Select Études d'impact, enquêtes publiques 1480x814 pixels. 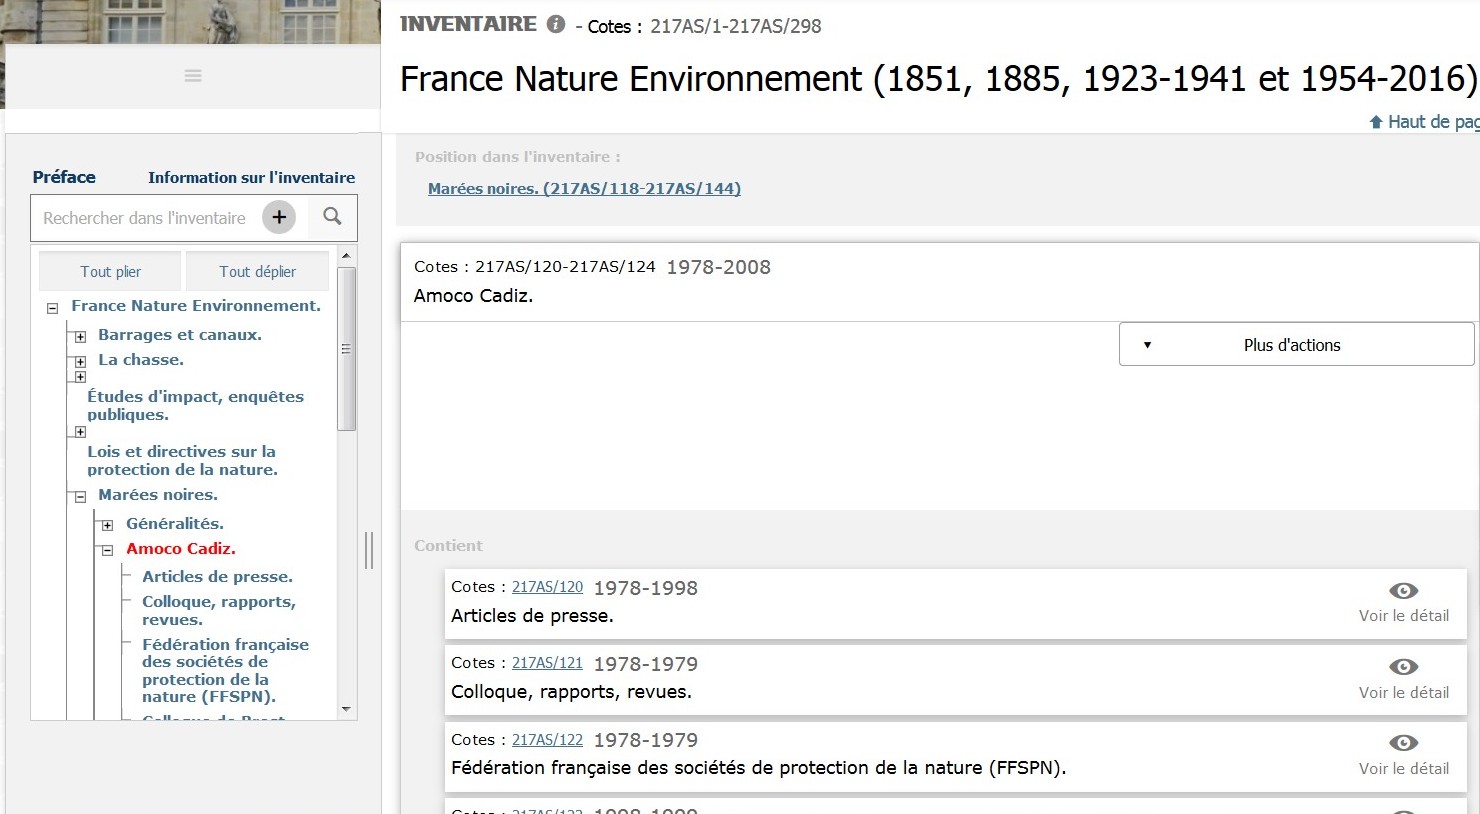[x=195, y=405]
